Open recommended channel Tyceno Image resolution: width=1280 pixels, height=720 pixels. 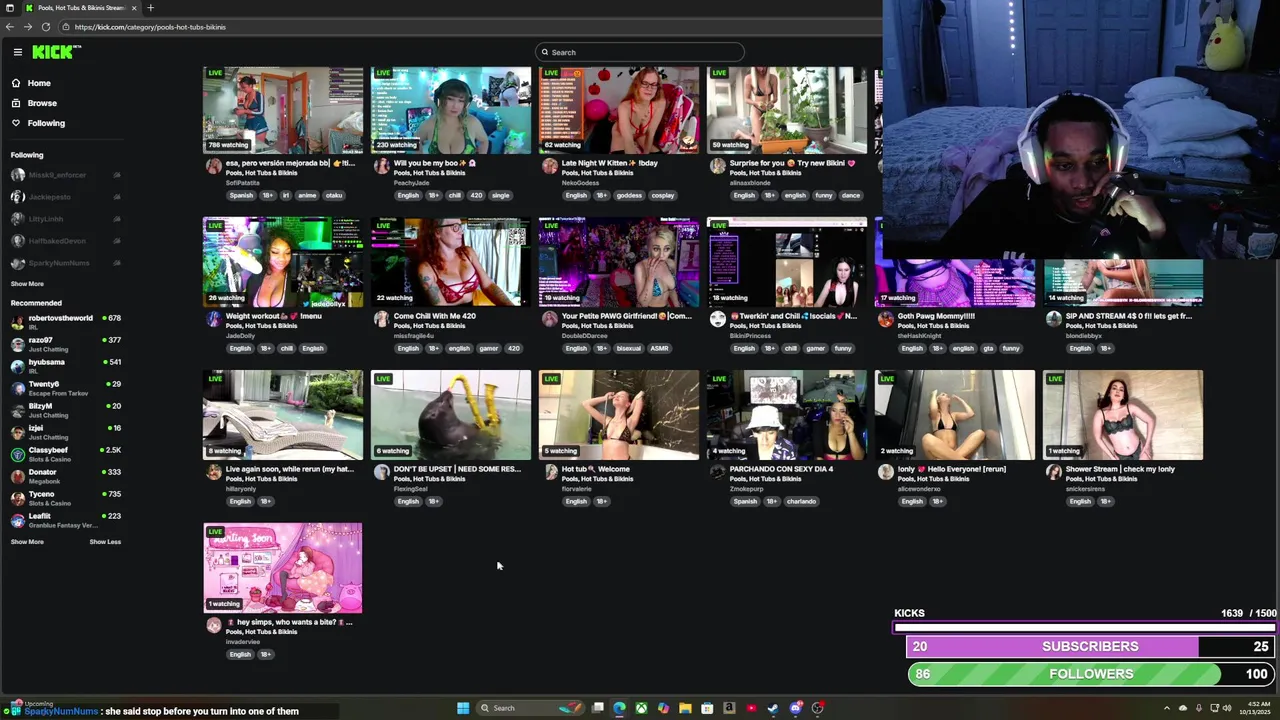[x=65, y=498]
